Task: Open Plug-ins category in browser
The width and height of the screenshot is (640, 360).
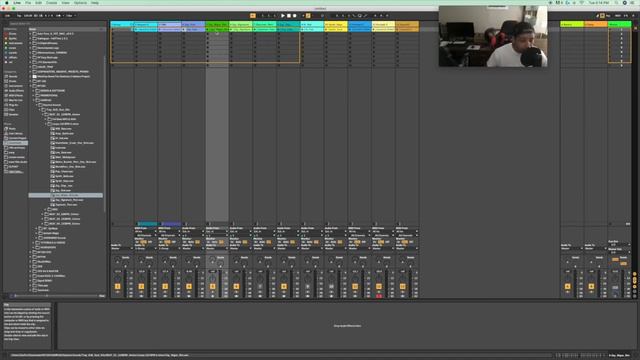Action: (x=13, y=105)
